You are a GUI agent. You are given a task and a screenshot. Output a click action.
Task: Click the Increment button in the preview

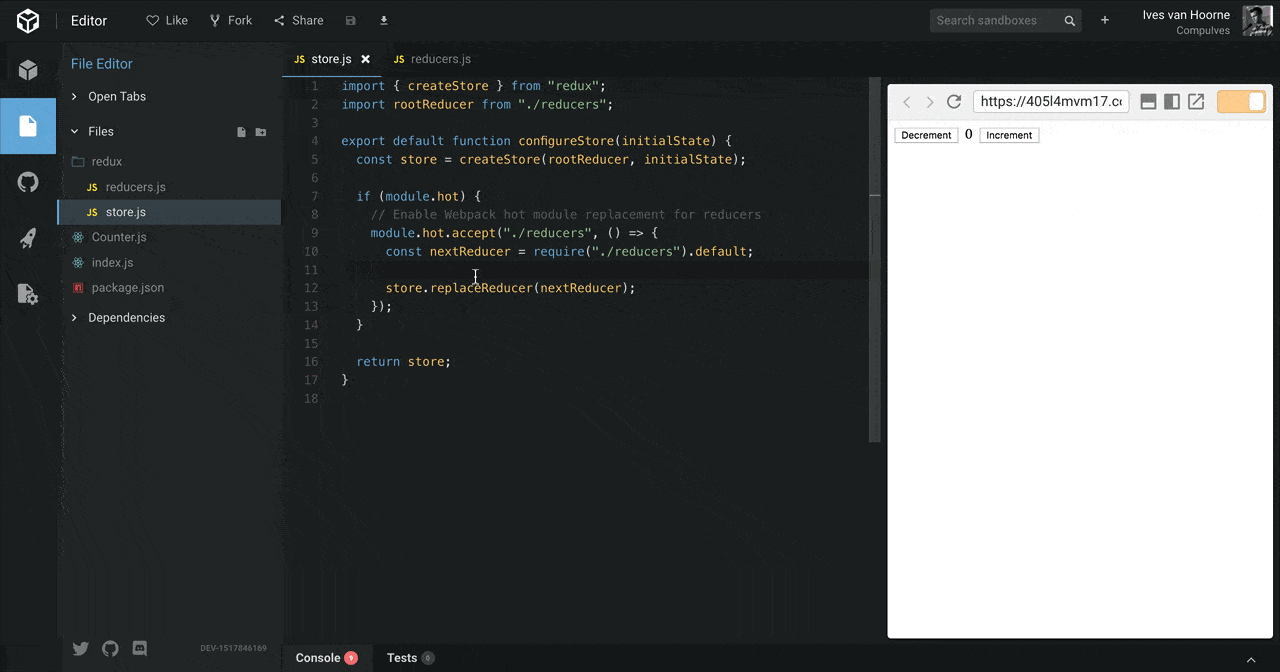click(1009, 134)
